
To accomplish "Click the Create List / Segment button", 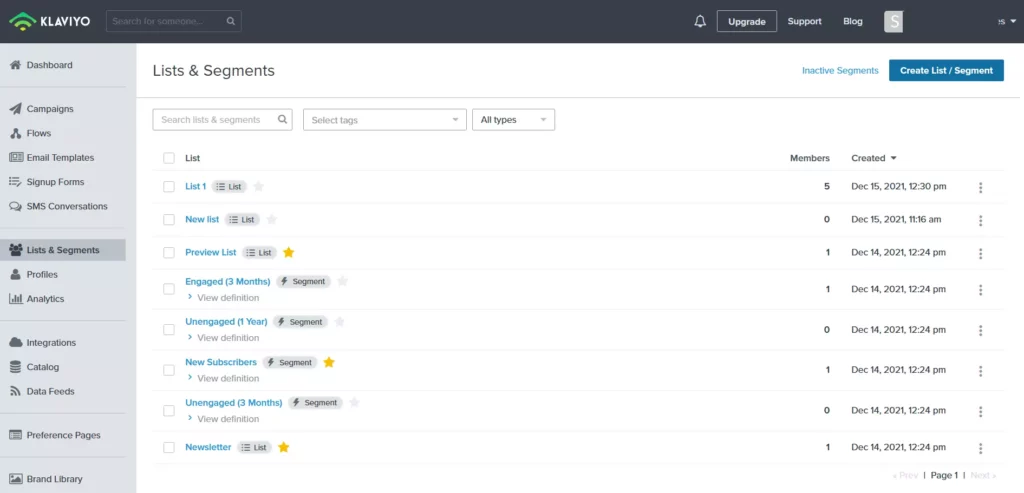I will point(946,70).
